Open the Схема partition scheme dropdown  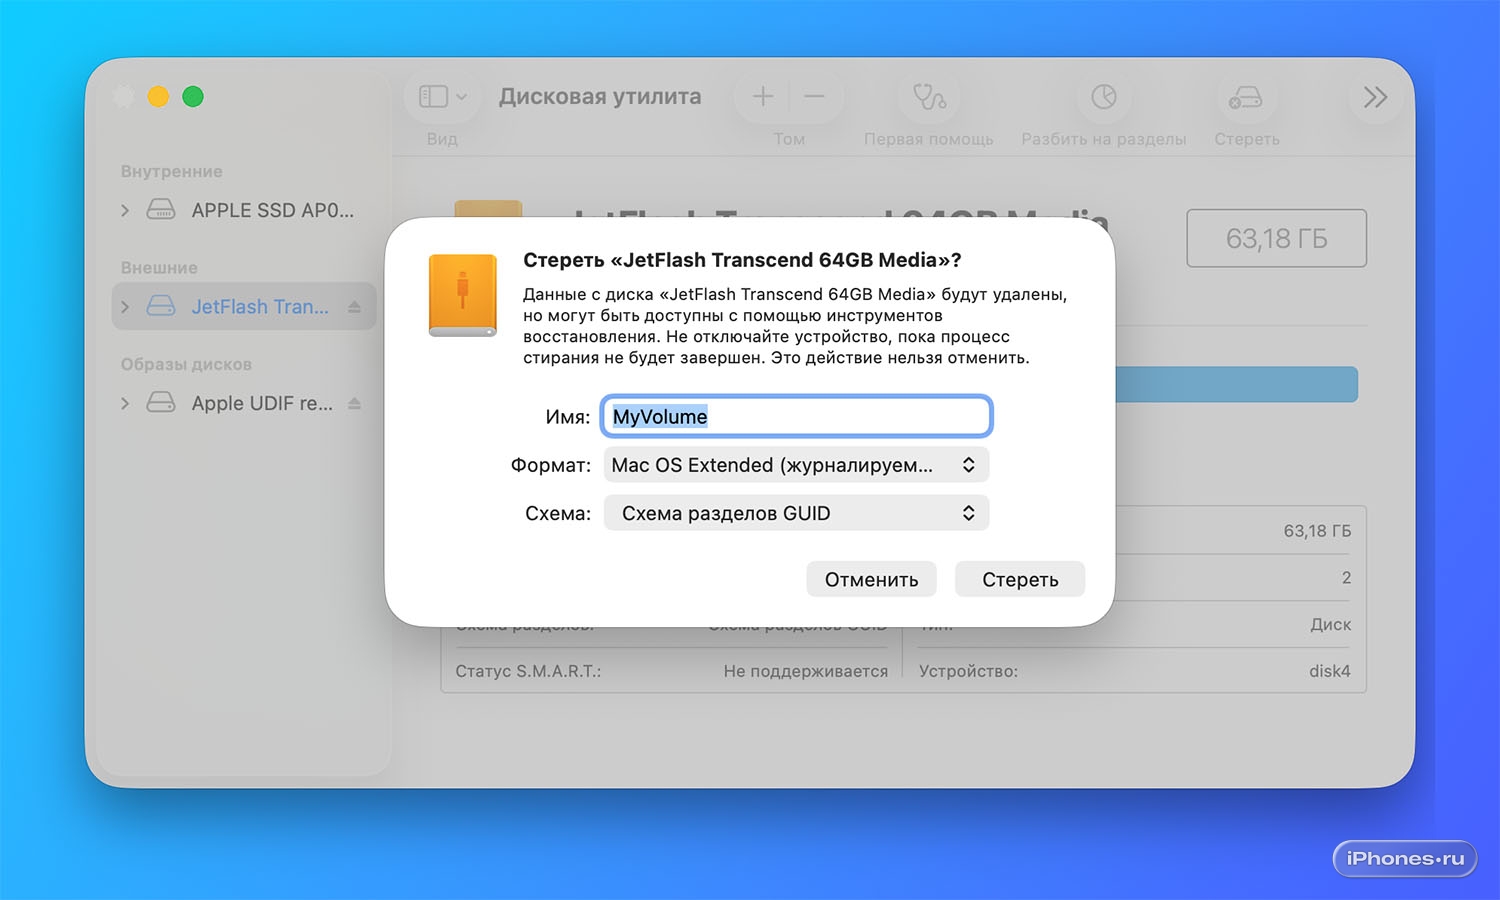point(796,513)
